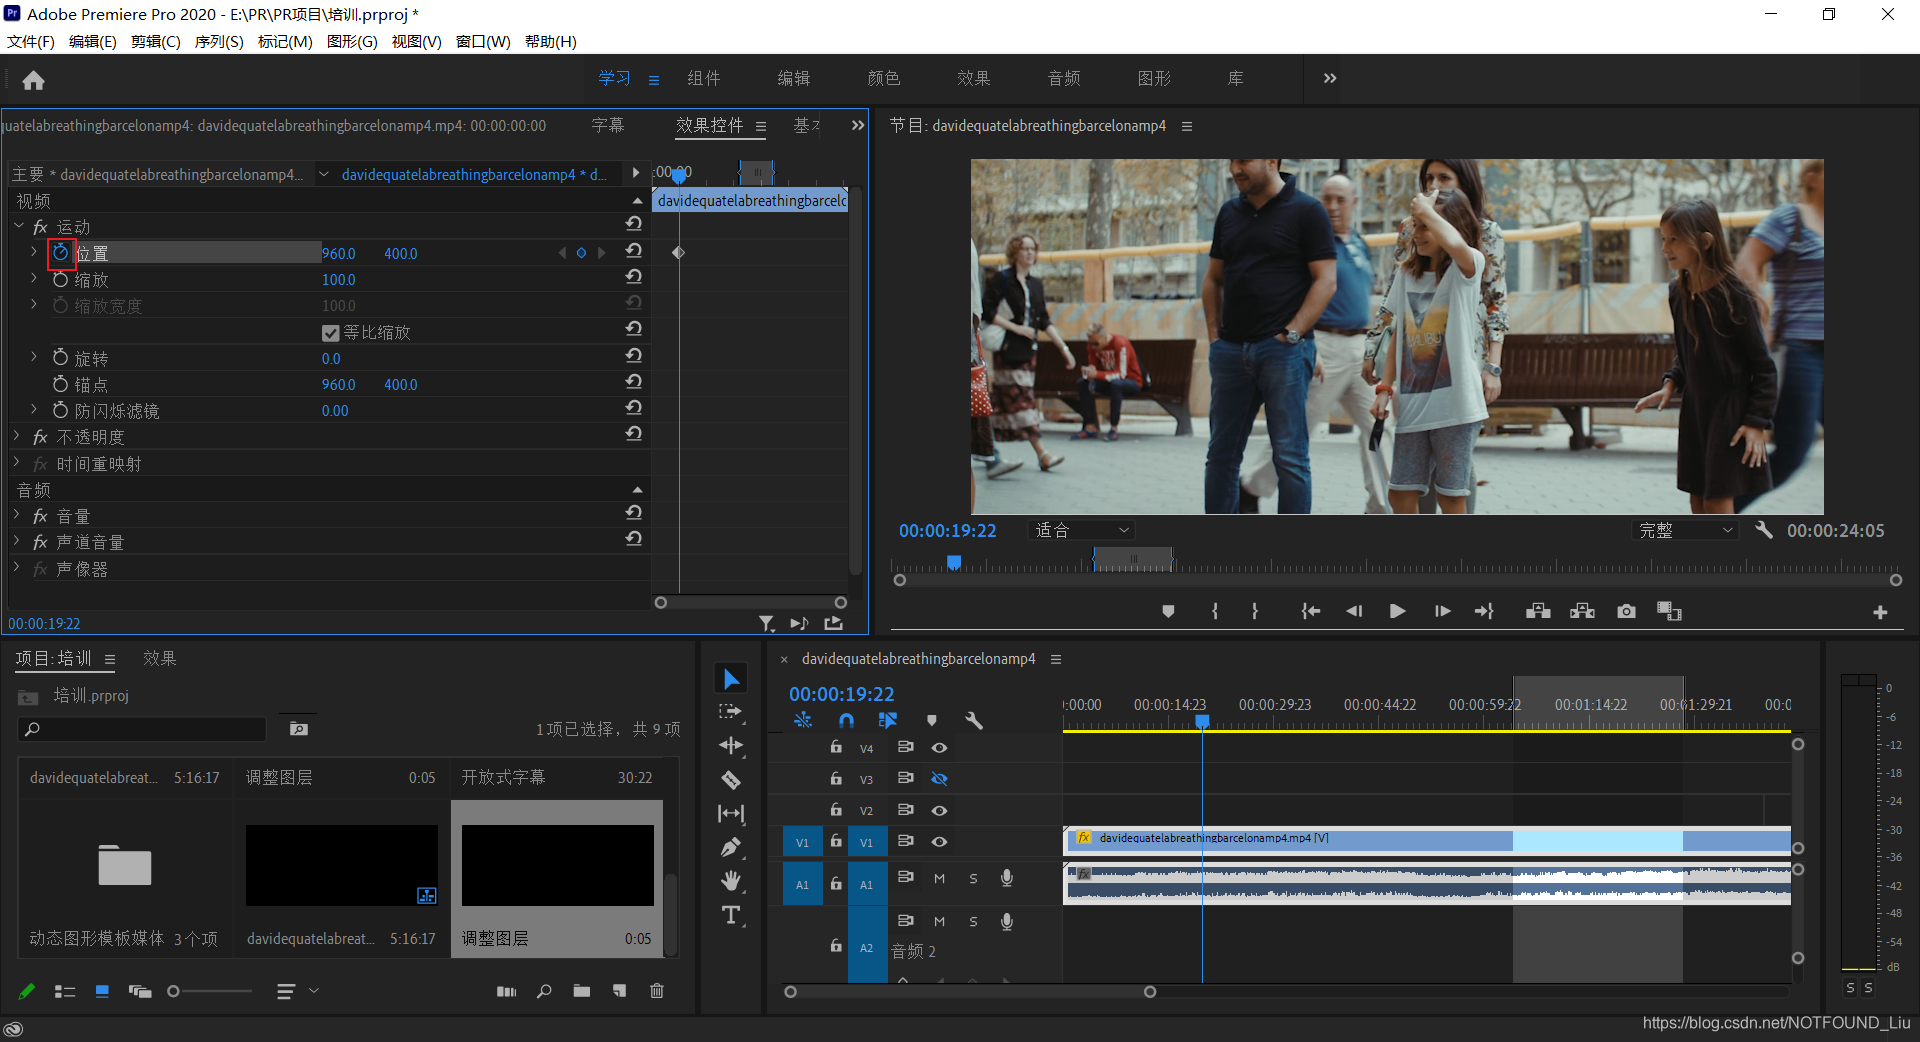Toggle Scale animation stopwatch

tap(61, 279)
